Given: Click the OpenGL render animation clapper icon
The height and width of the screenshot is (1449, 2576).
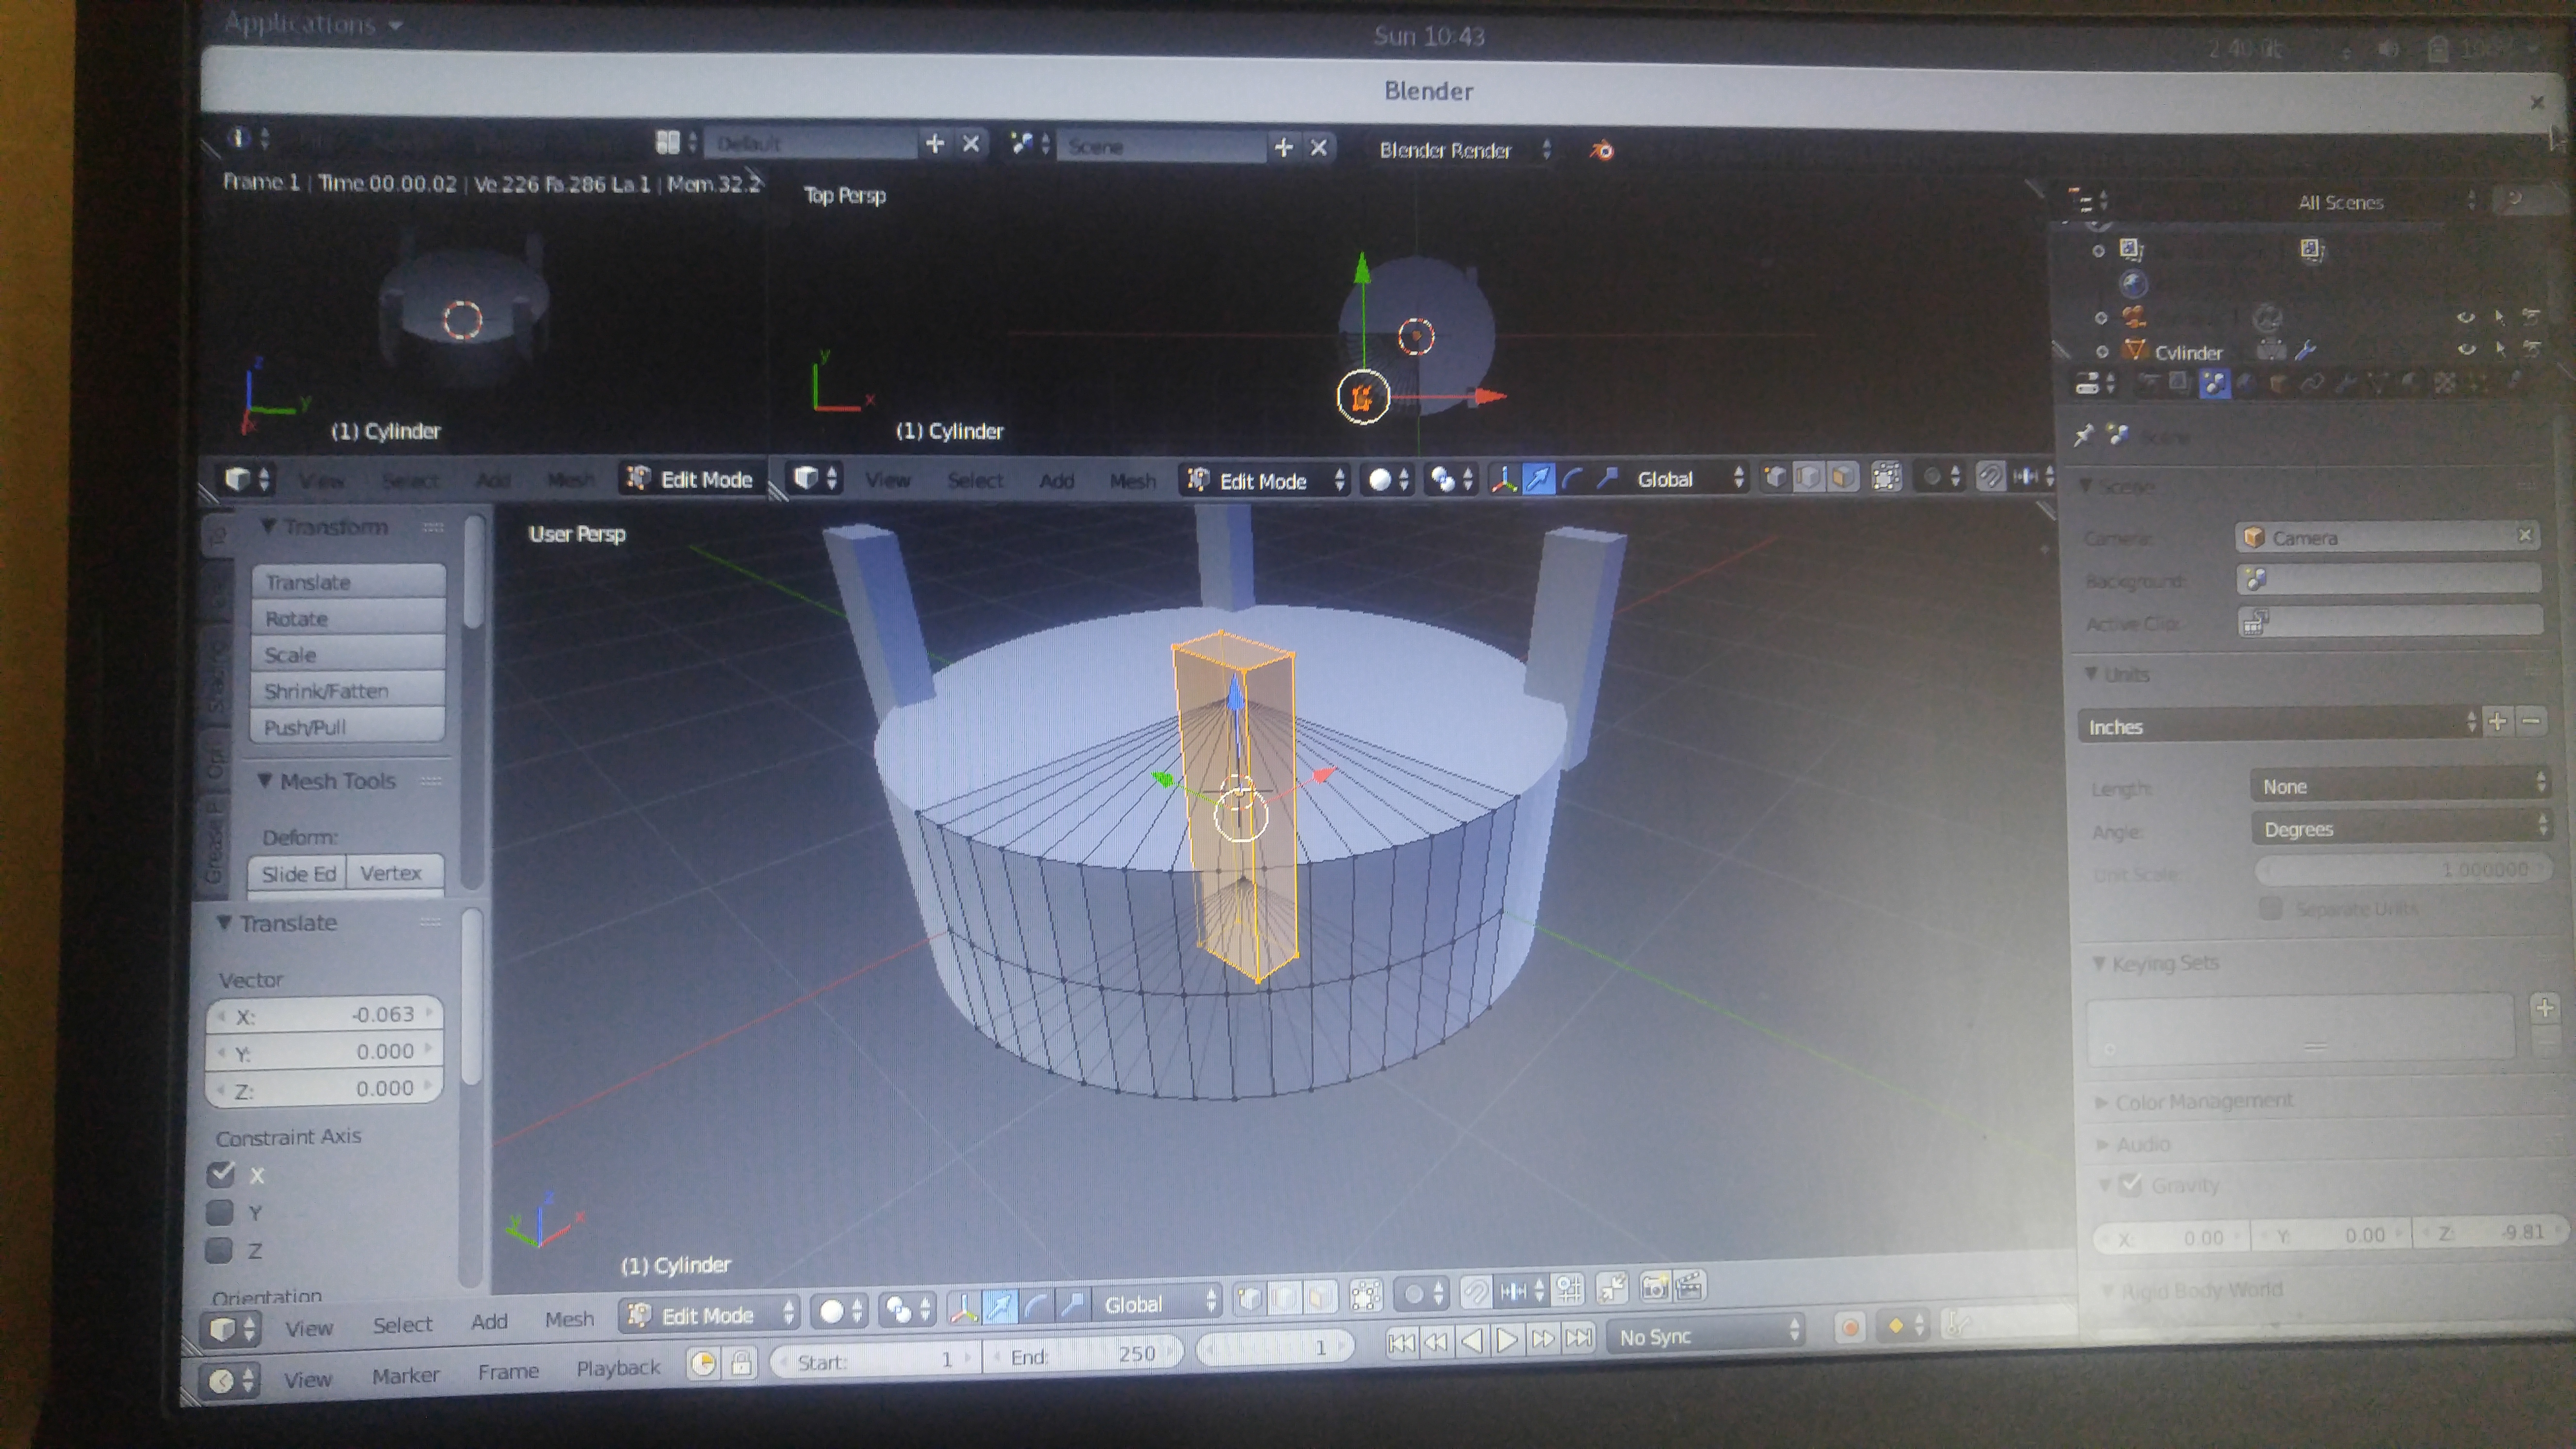Looking at the screenshot, I should point(1689,1286).
